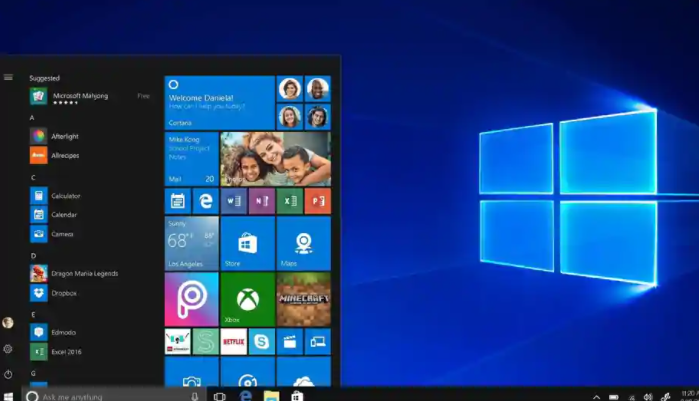Open the PicsArt pink tile
Viewport: 699px width, 401px height.
tap(191, 299)
